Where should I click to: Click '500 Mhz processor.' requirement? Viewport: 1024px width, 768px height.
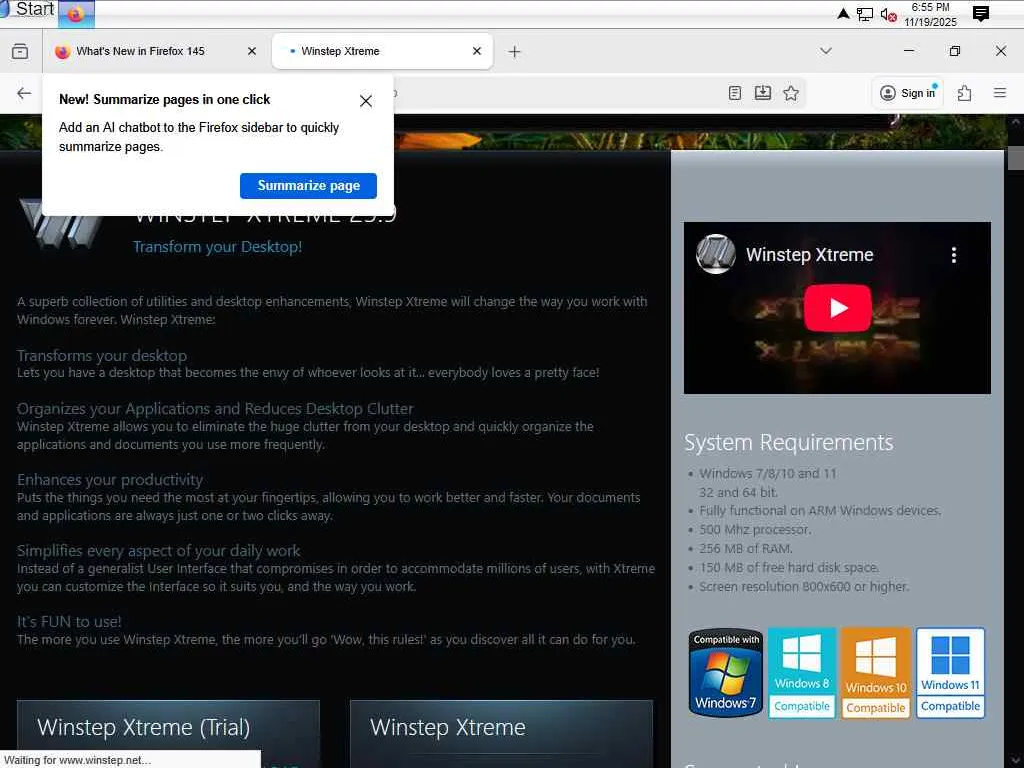pyautogui.click(x=755, y=530)
